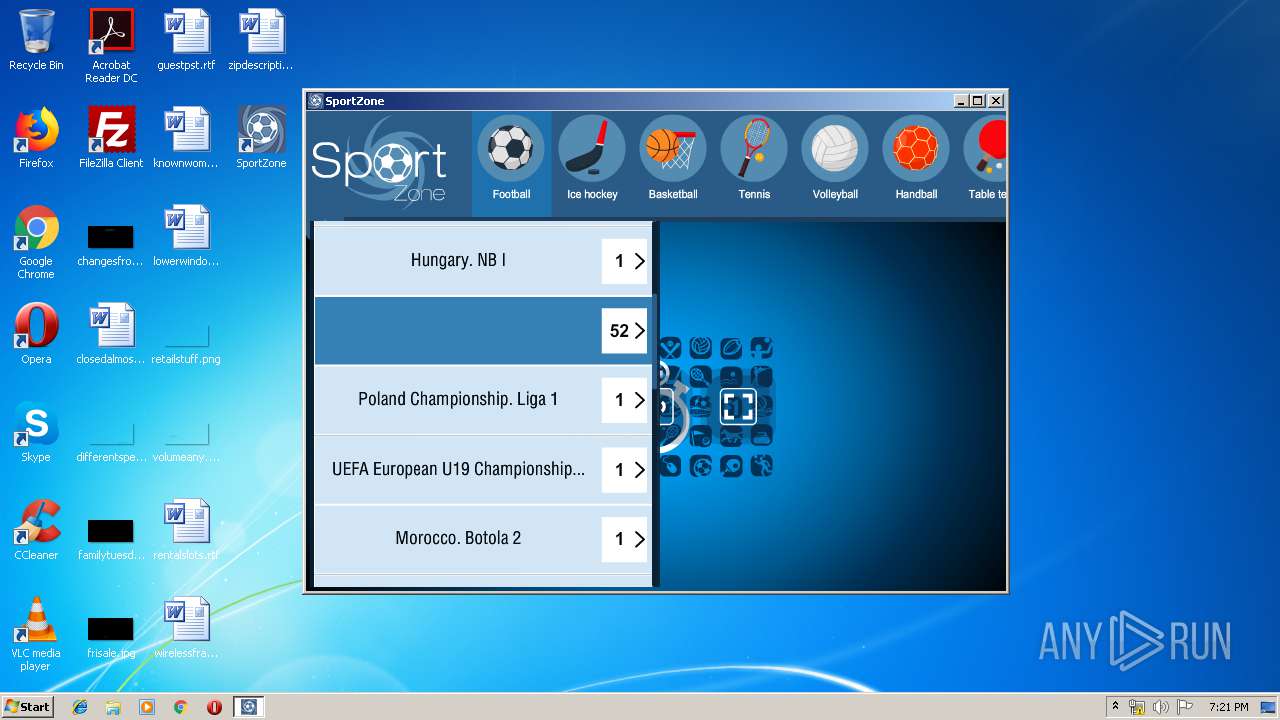Open VLC media player shortcut
This screenshot has width=1280, height=720.
(x=36, y=634)
